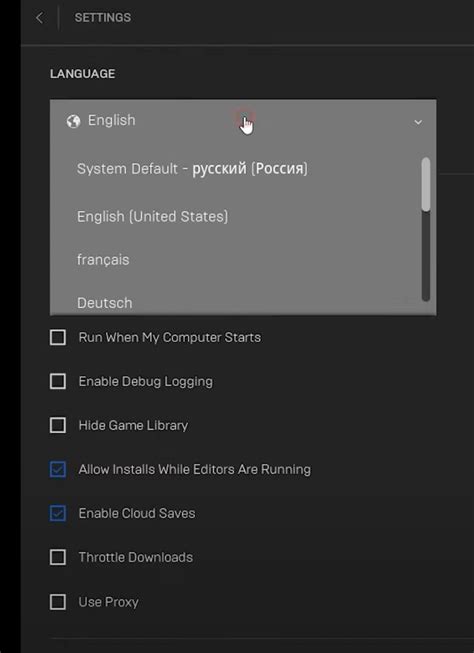474x653 pixels.
Task: Click the scrollbar track below the thumb
Action: coord(425,256)
